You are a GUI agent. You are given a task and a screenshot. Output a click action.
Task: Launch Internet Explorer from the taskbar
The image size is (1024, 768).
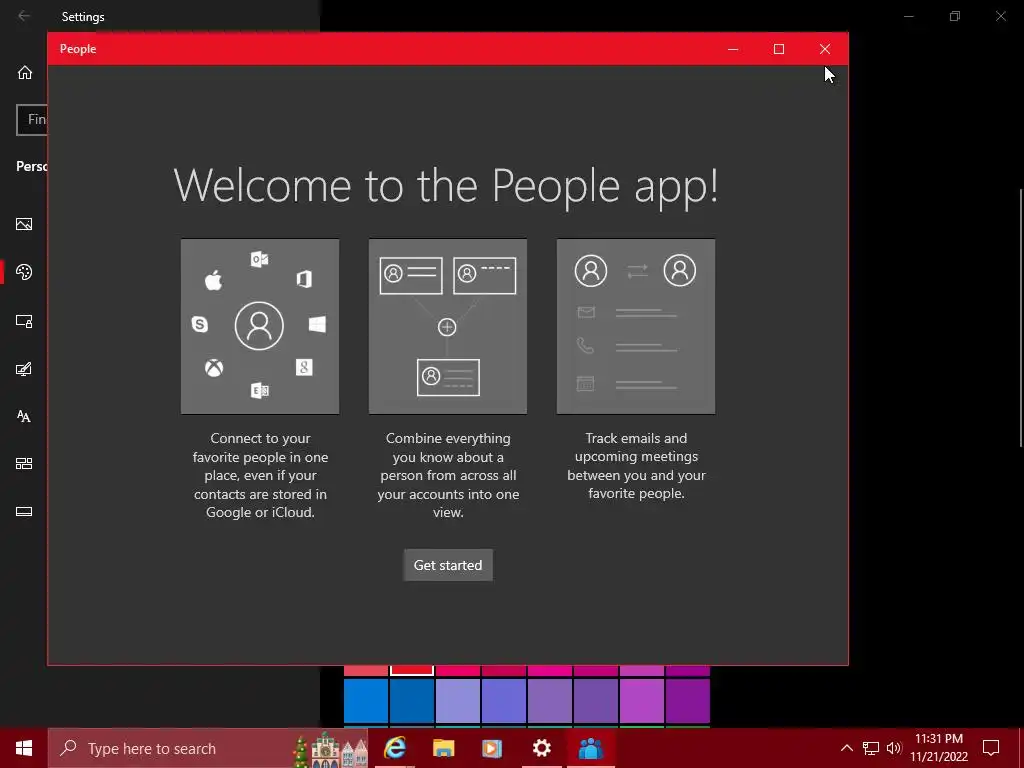tap(395, 748)
